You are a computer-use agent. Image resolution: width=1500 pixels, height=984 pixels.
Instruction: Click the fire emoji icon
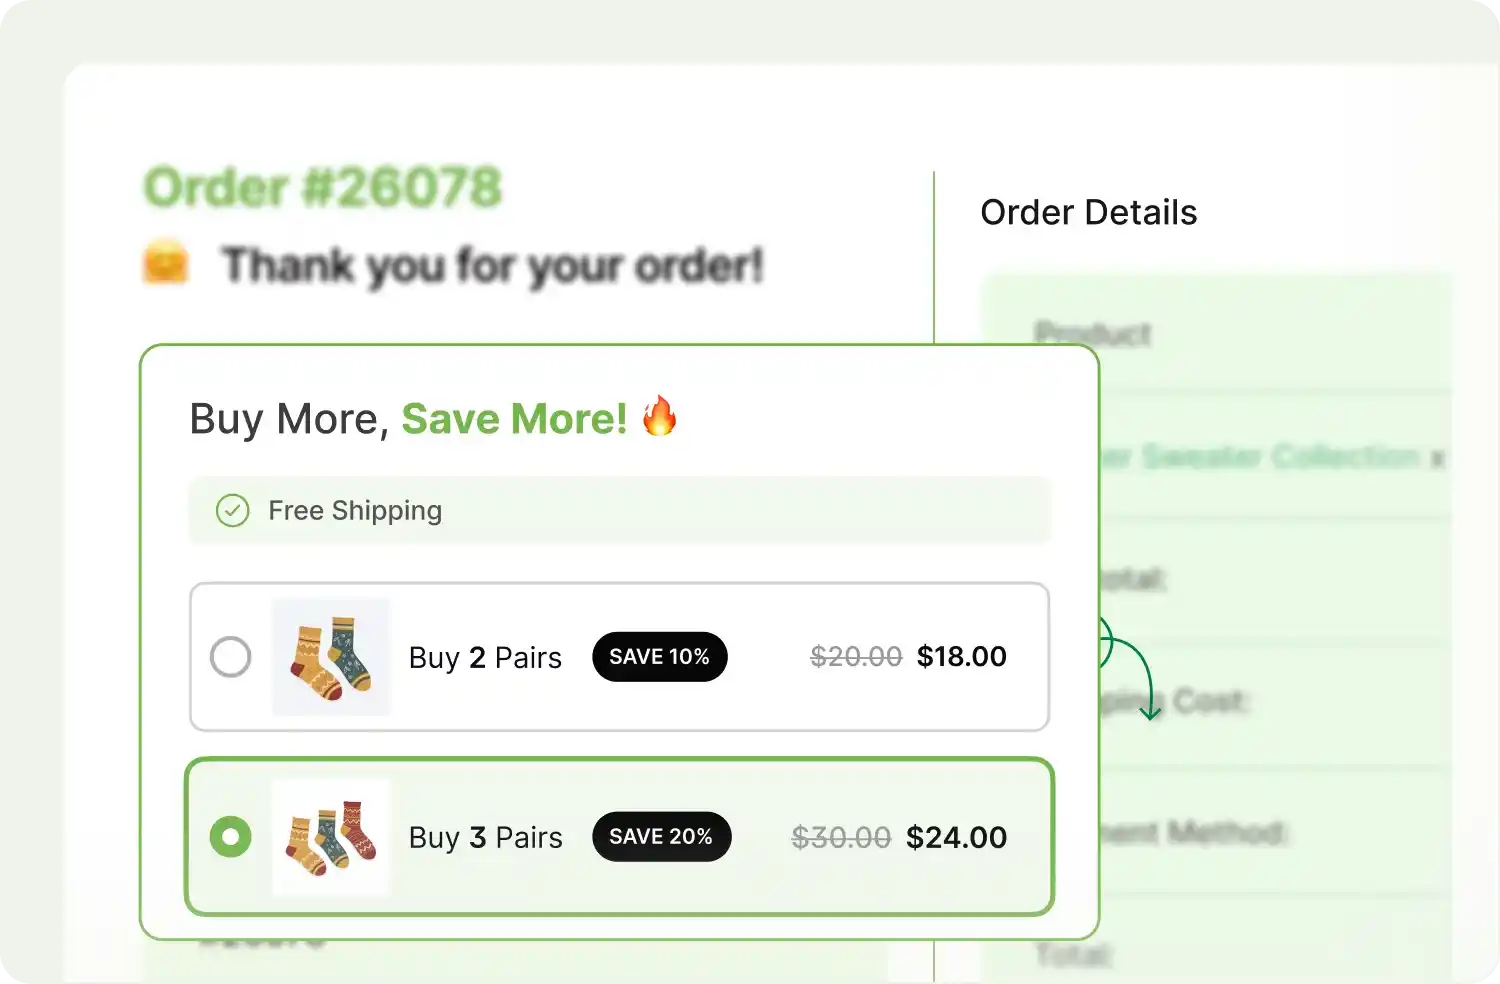[x=659, y=416]
